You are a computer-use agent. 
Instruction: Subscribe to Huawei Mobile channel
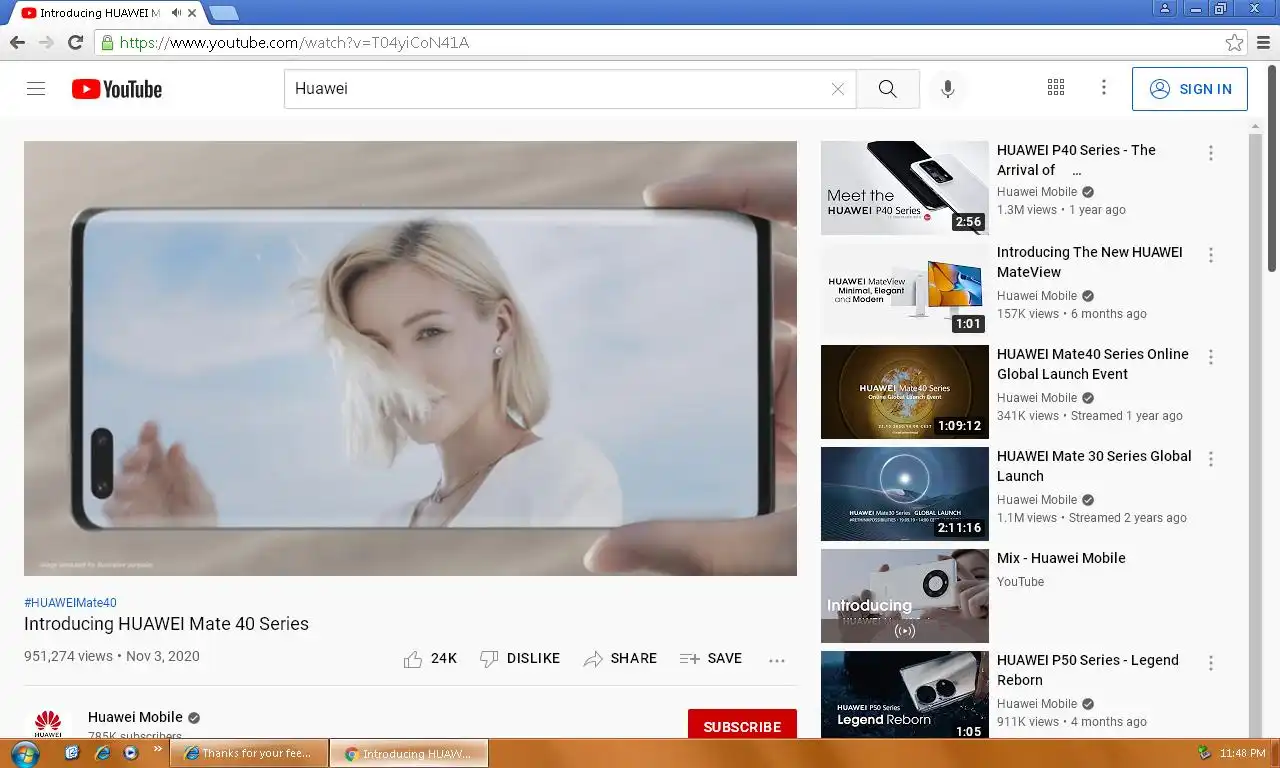pyautogui.click(x=742, y=724)
